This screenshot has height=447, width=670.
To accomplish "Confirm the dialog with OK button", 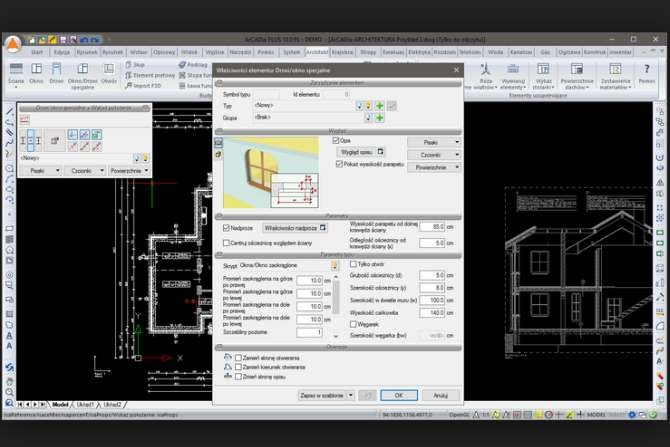I will pos(399,395).
